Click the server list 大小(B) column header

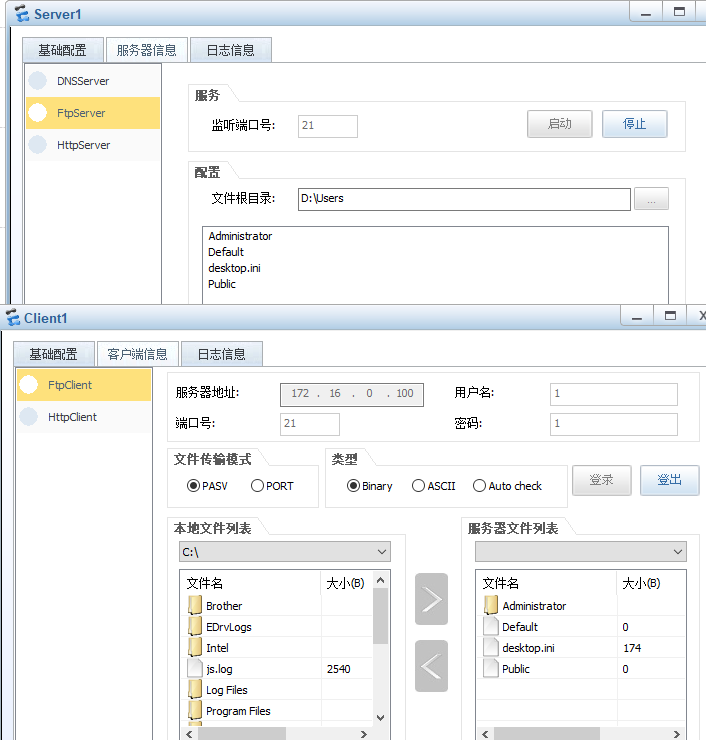point(651,583)
